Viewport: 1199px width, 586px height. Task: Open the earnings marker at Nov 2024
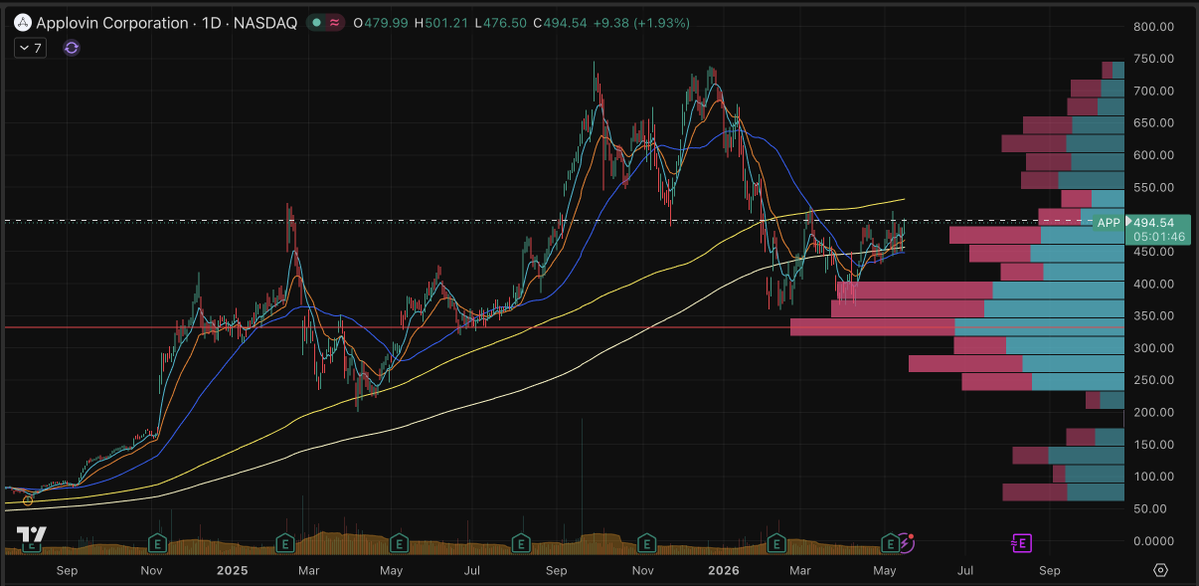coord(157,544)
